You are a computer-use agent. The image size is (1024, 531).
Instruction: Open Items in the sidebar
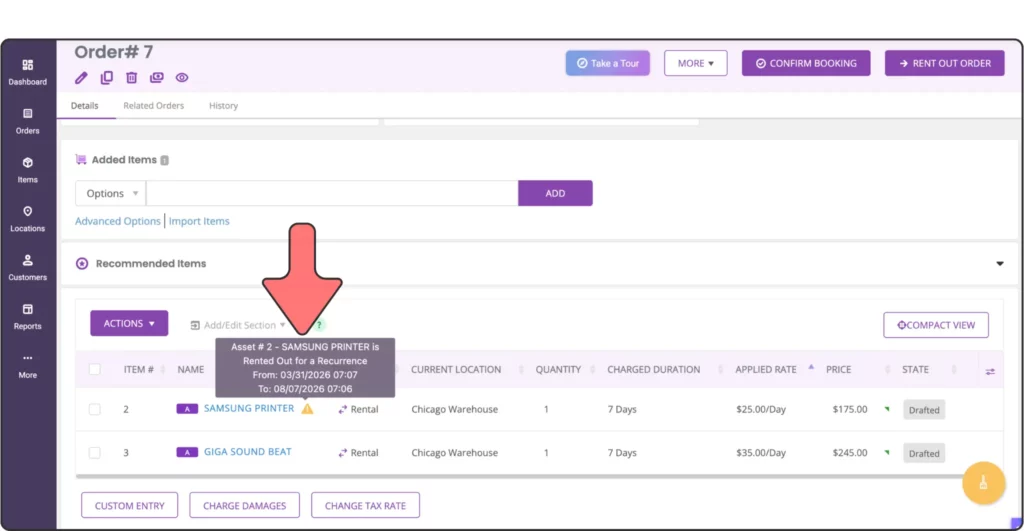click(x=27, y=170)
